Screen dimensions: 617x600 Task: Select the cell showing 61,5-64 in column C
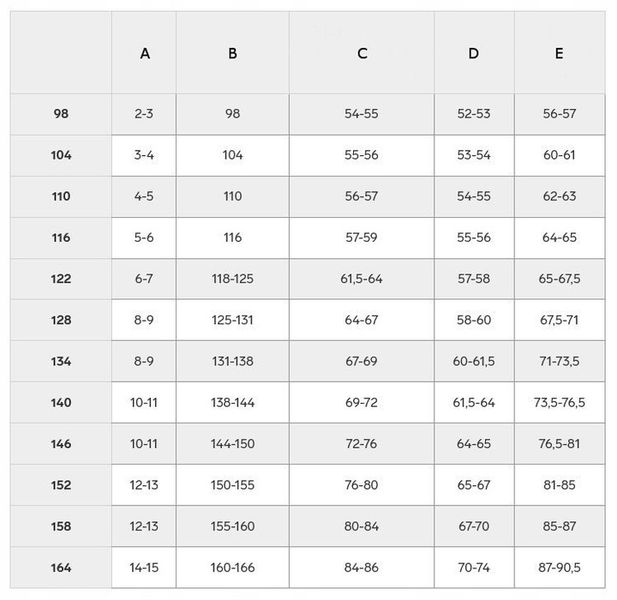pos(362,279)
